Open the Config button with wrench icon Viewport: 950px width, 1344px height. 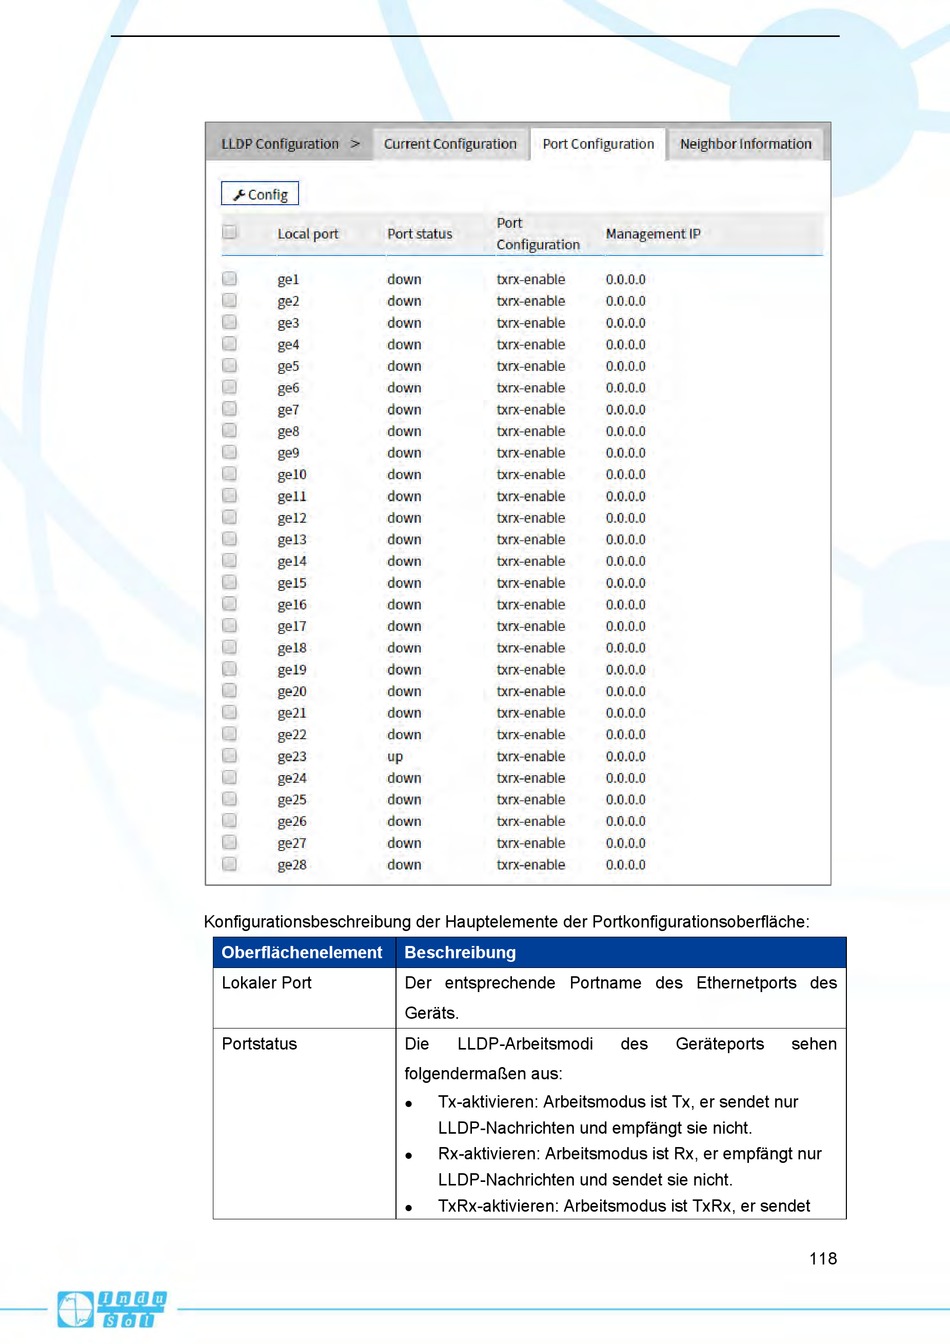pyautogui.click(x=260, y=194)
